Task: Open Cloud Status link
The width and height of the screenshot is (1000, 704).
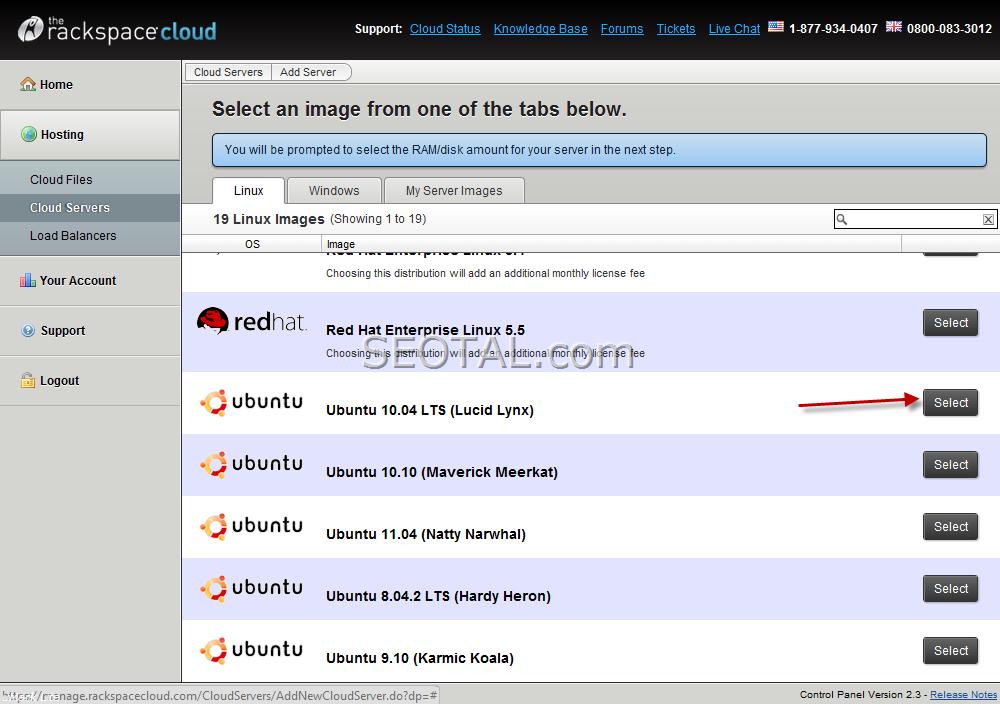Action: 445,29
